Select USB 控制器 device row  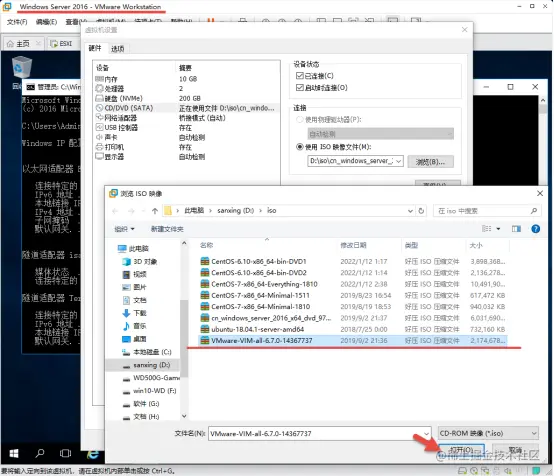[187, 128]
